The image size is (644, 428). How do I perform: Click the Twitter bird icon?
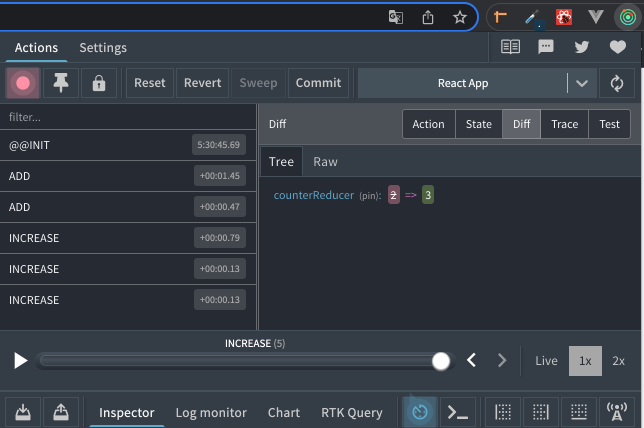[x=582, y=47]
